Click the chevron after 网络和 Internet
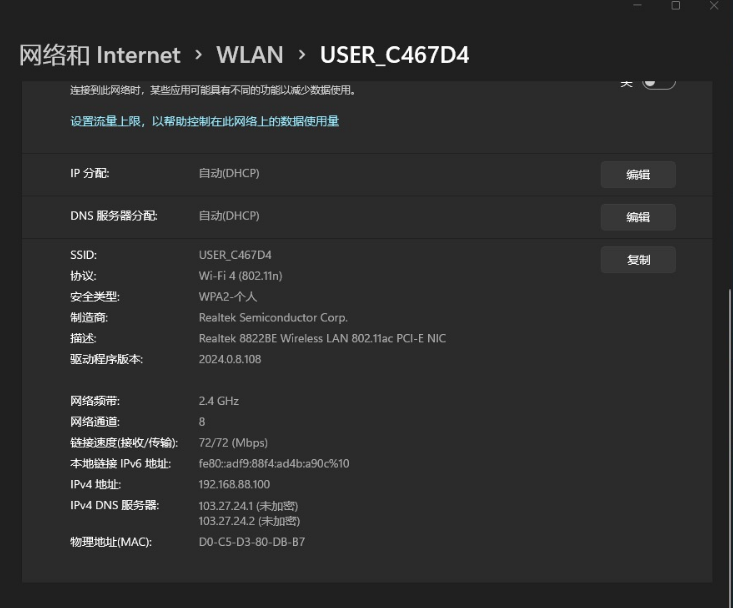Image resolution: width=733 pixels, height=608 pixels. coord(198,55)
